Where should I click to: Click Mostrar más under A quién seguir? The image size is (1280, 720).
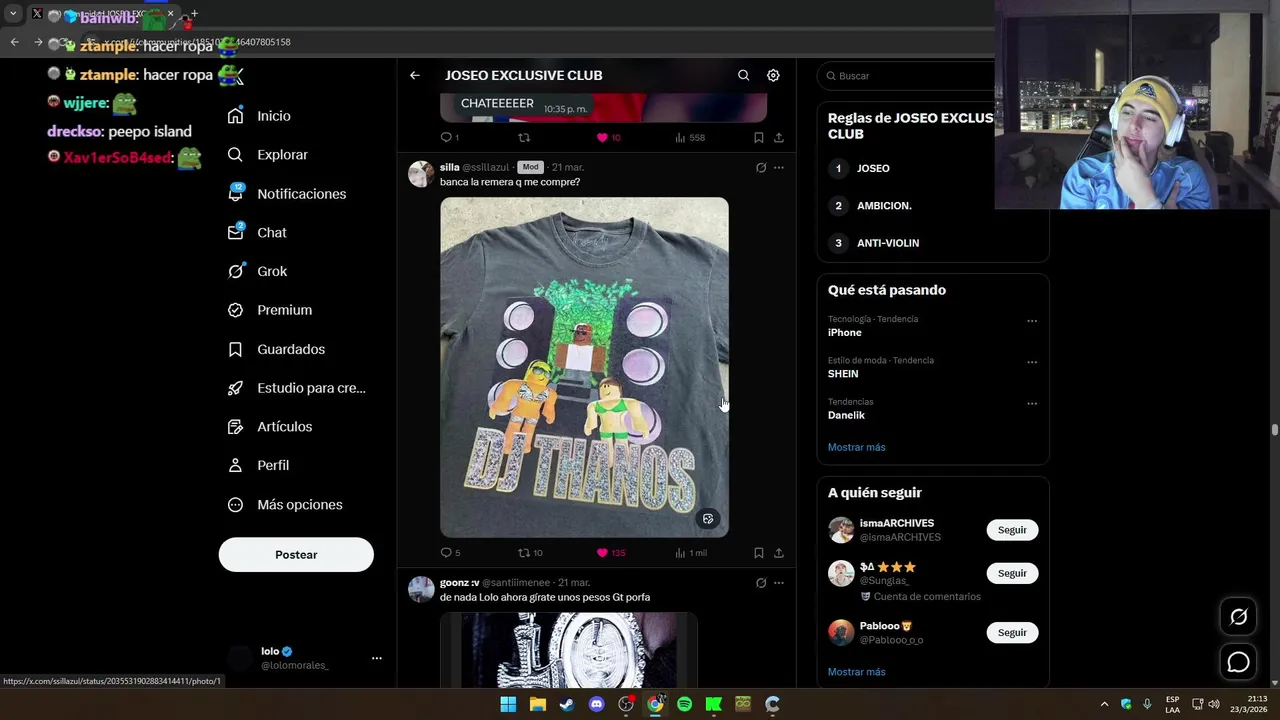[x=857, y=672]
